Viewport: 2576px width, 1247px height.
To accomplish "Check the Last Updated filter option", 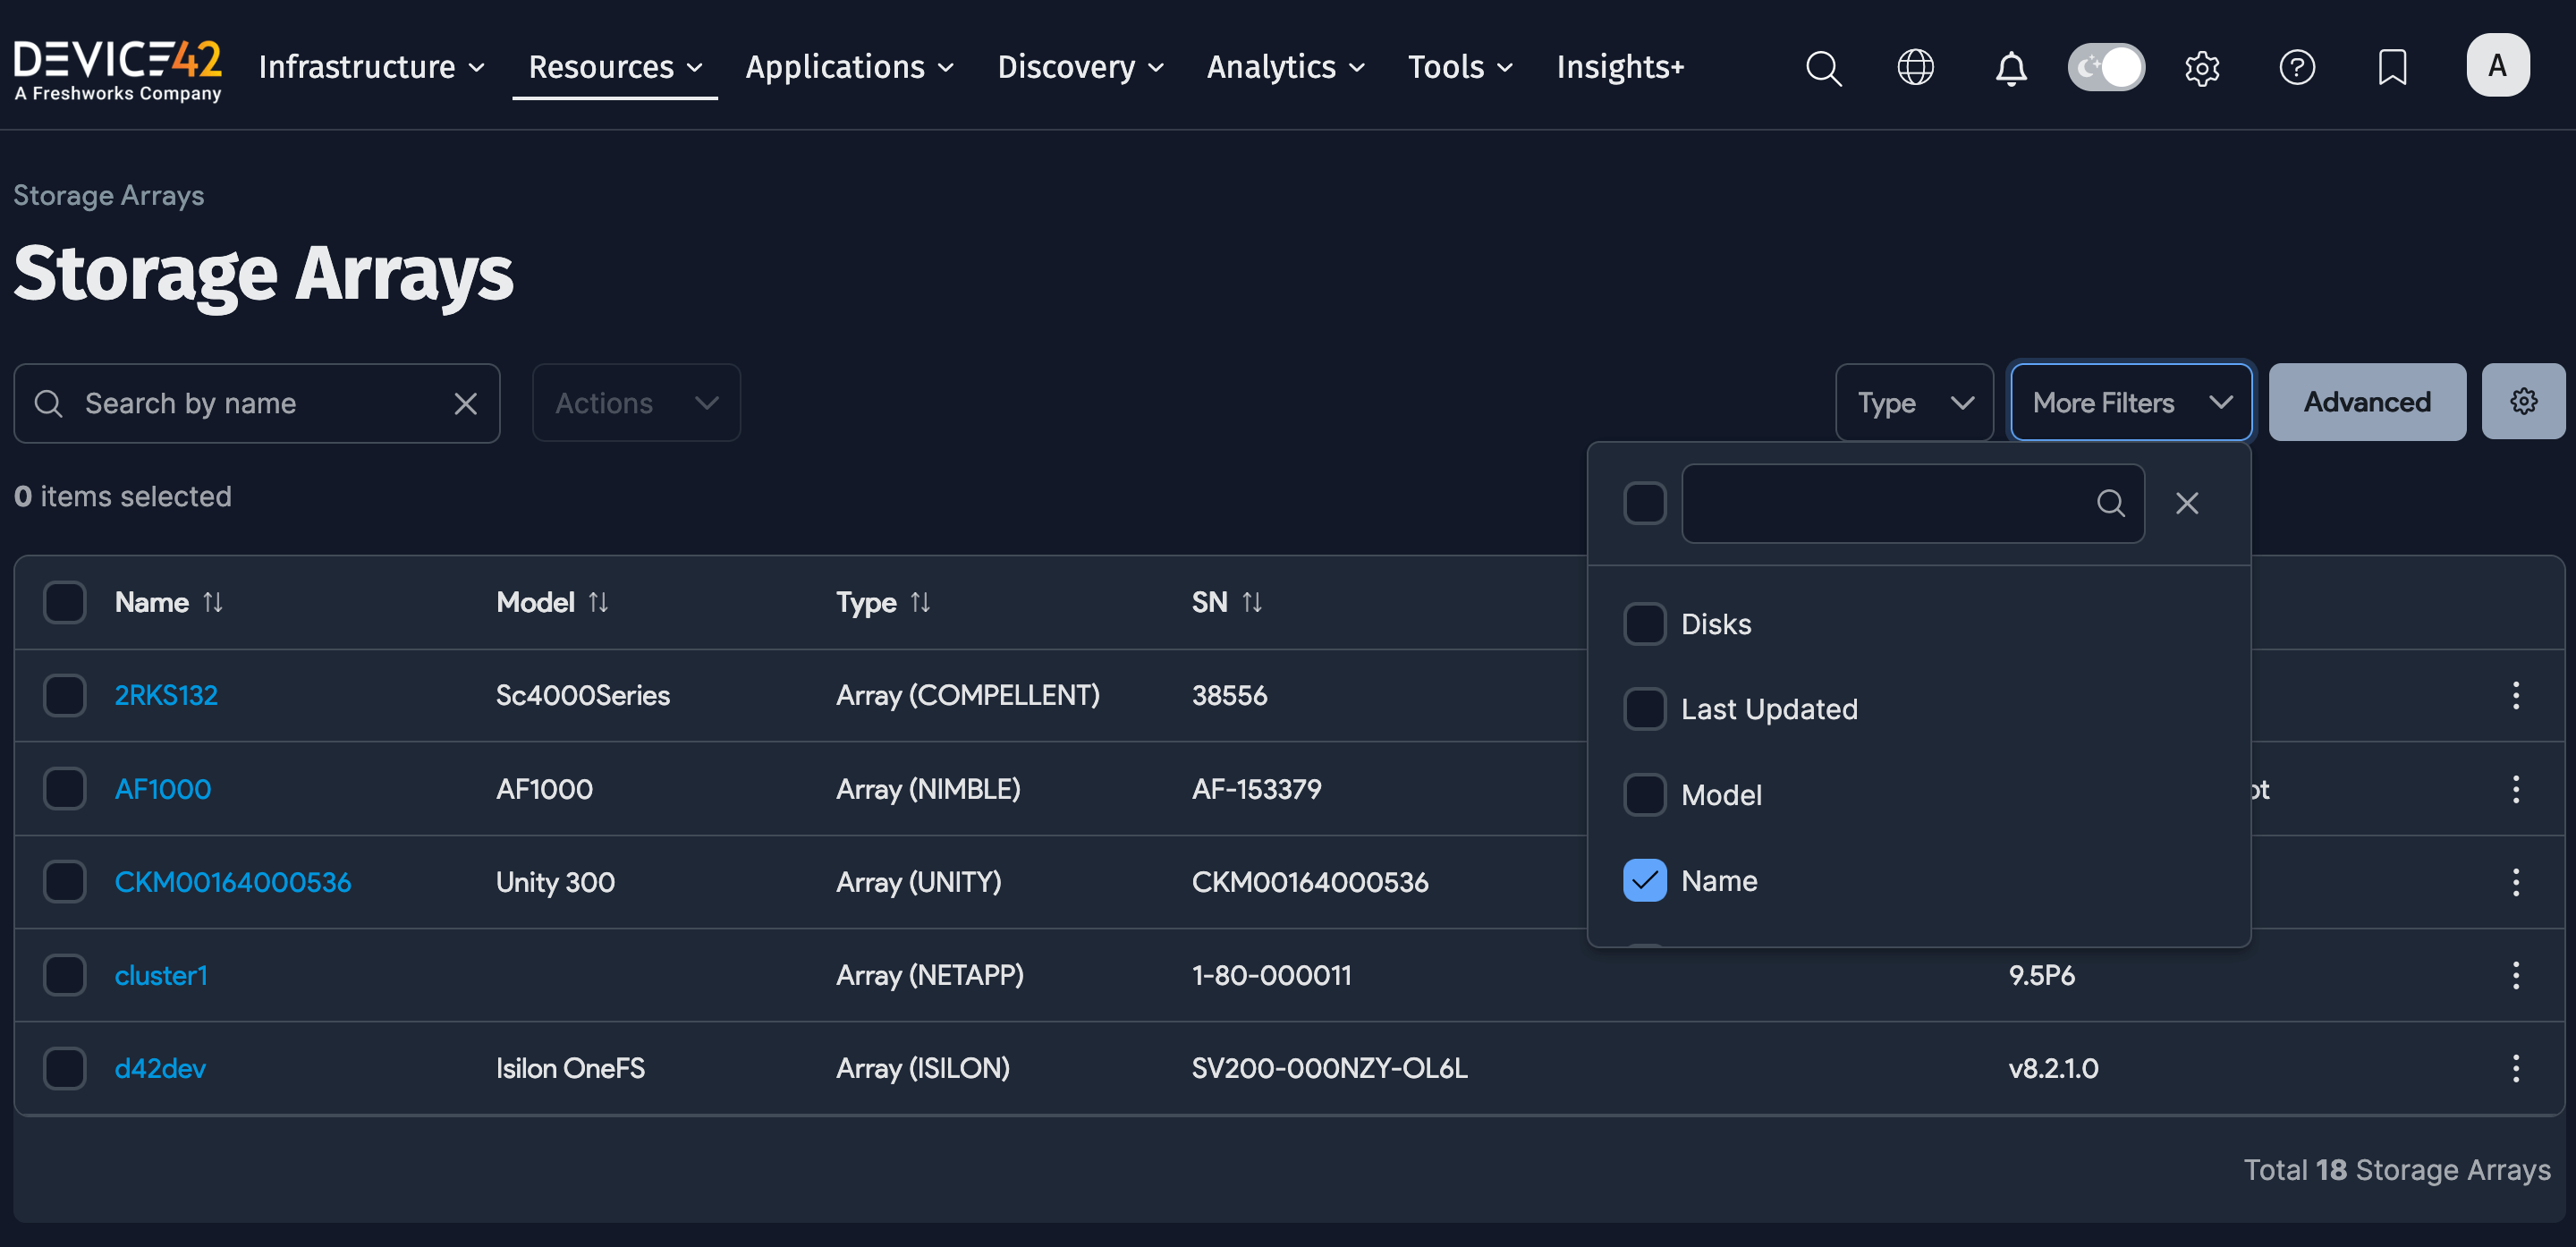I will click(x=1644, y=709).
